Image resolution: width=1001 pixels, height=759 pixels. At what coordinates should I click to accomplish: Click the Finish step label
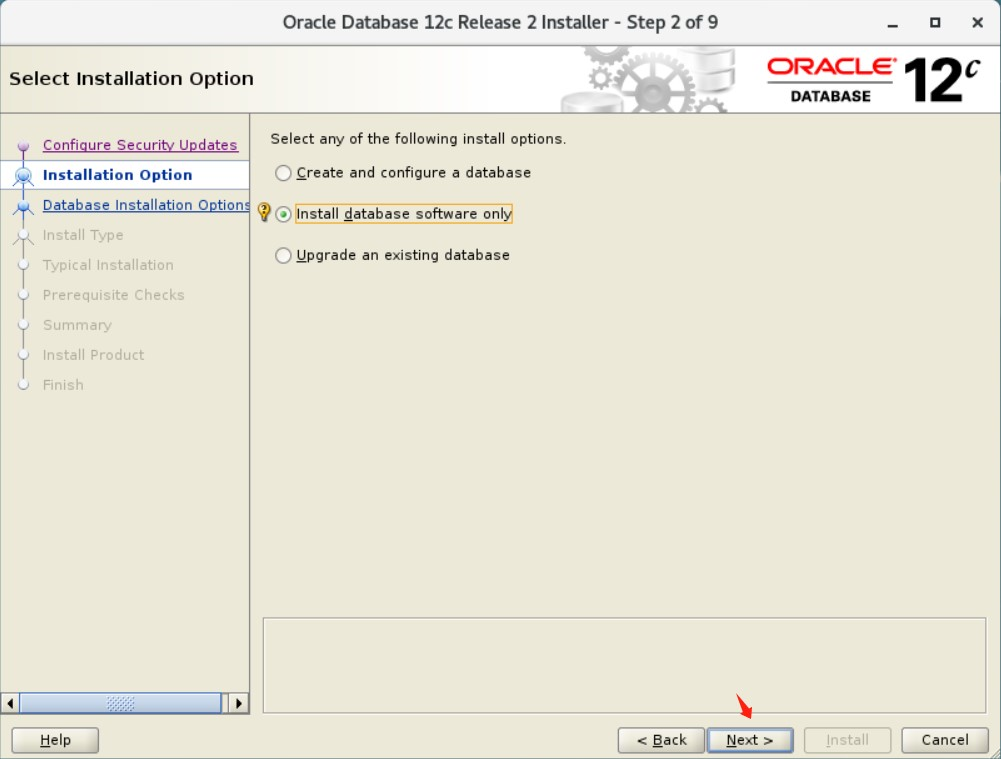63,385
